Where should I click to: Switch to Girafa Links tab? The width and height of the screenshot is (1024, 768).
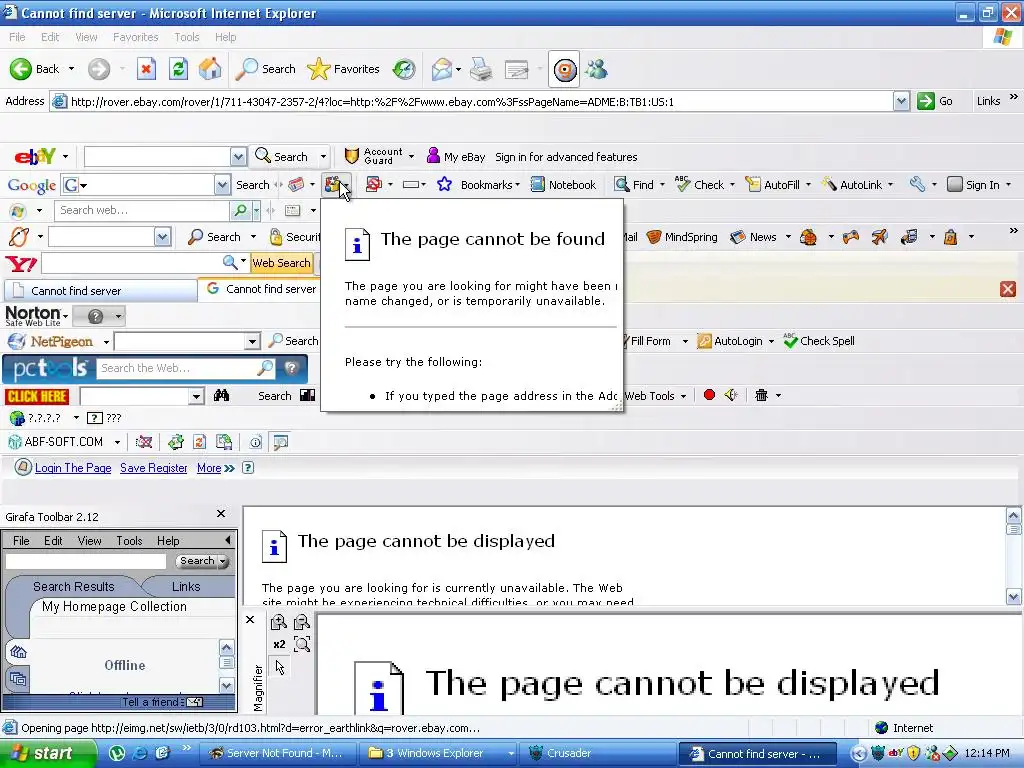(x=186, y=586)
